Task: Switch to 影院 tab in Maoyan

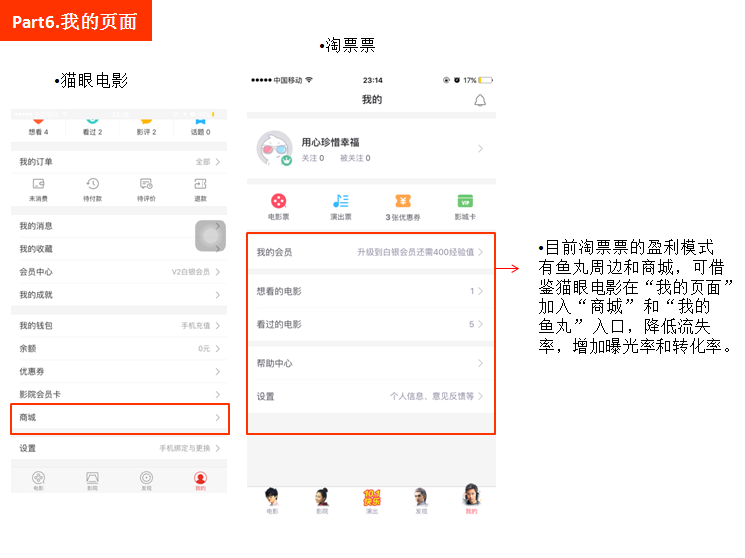Action: [92, 480]
